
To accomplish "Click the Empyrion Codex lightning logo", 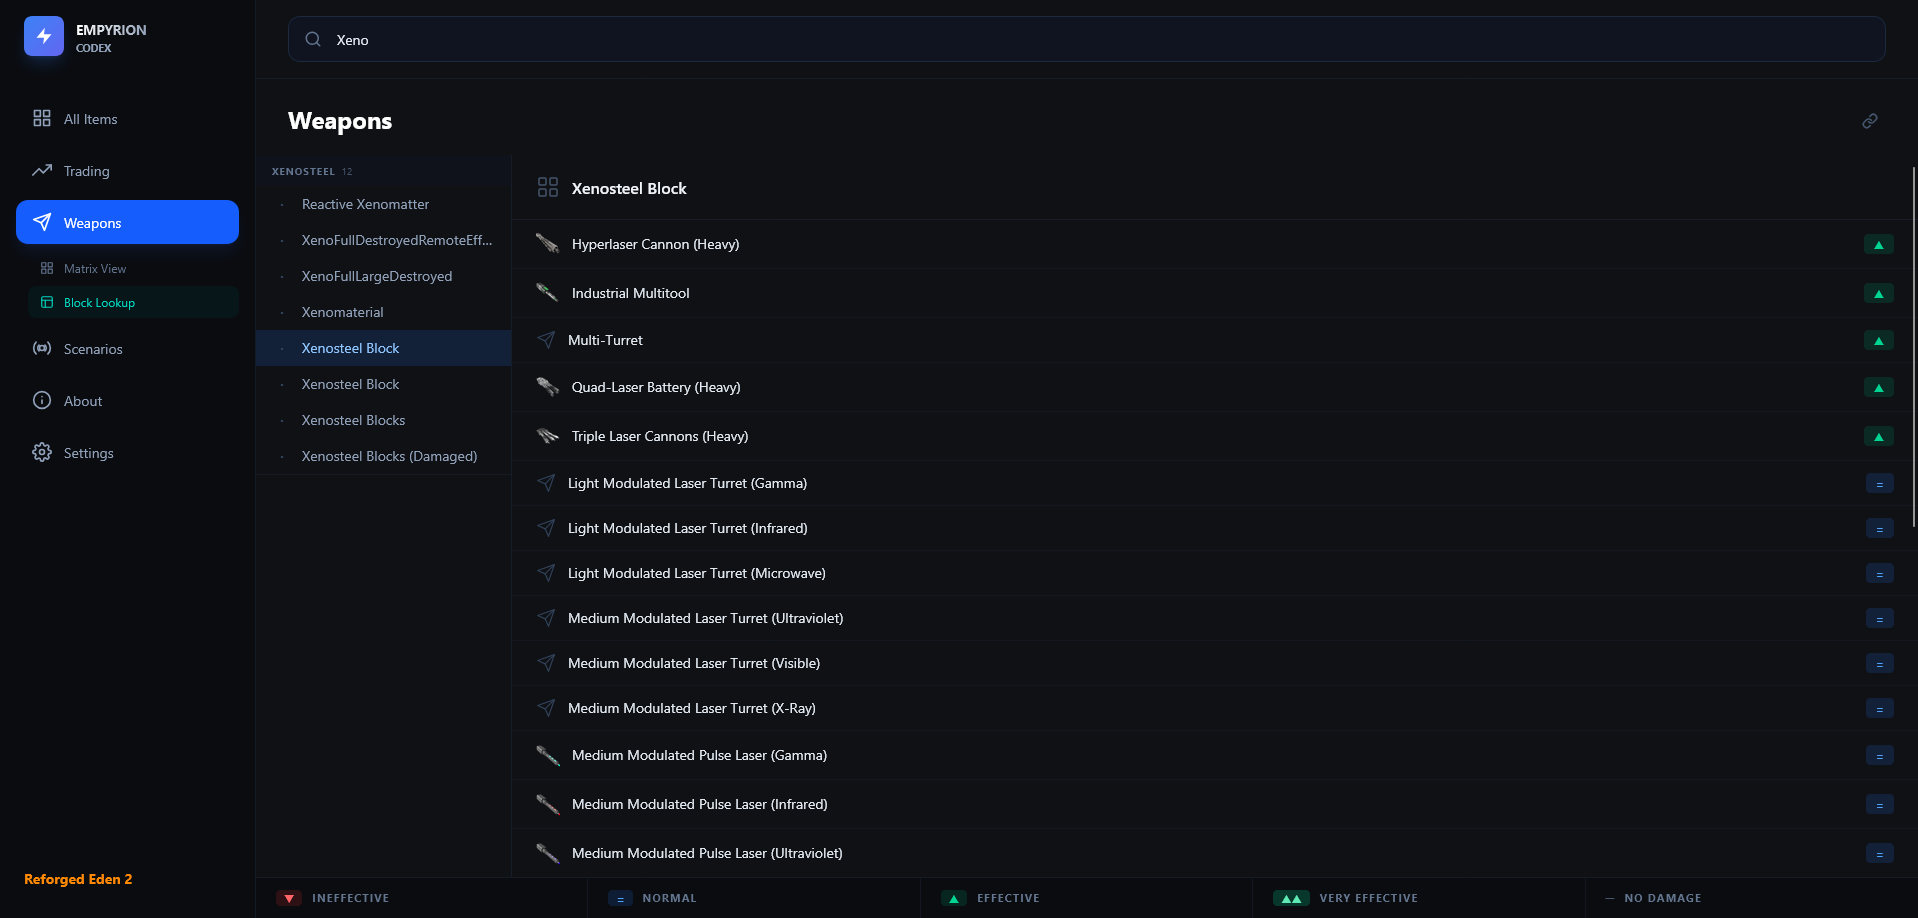I will pos(44,36).
